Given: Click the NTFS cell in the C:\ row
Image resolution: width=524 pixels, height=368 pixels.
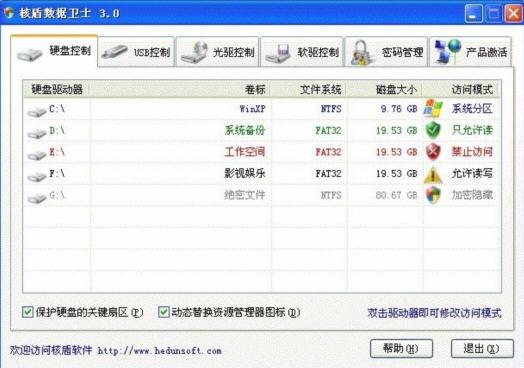Looking at the screenshot, I should tap(331, 109).
